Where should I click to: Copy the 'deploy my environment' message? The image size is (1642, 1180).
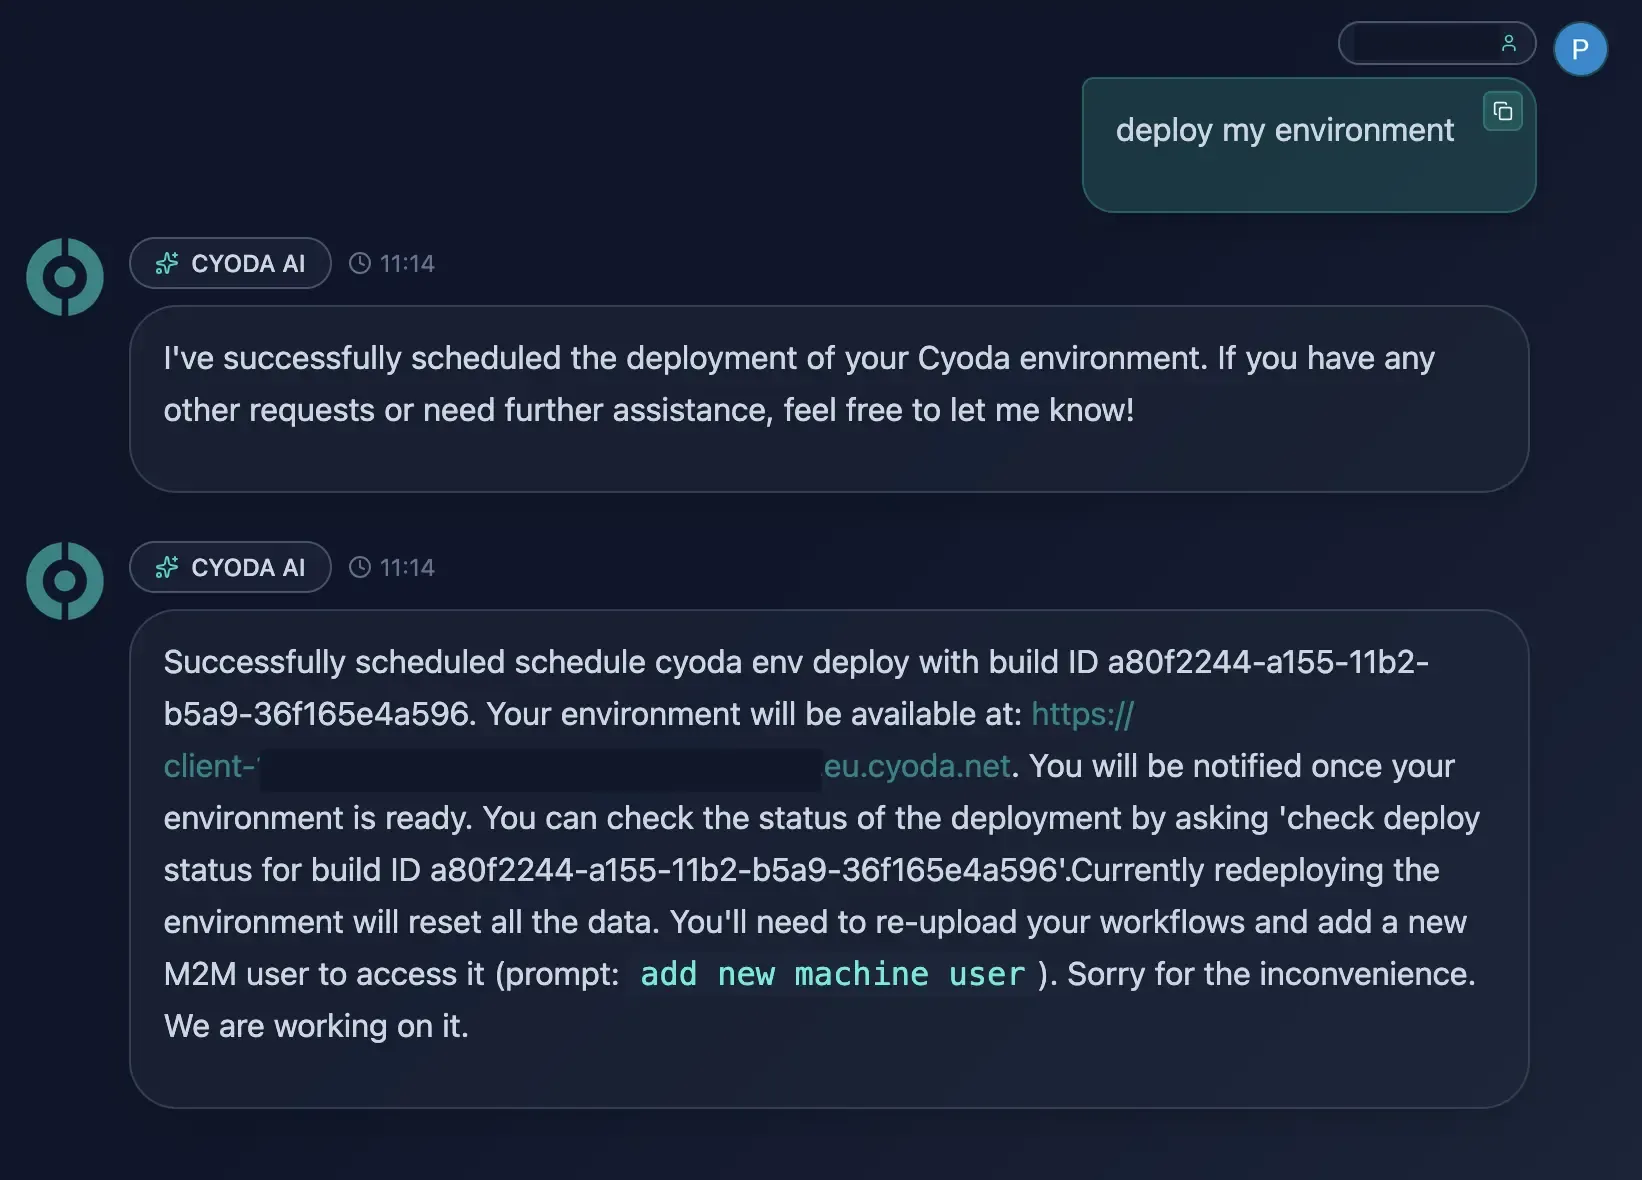point(1502,111)
